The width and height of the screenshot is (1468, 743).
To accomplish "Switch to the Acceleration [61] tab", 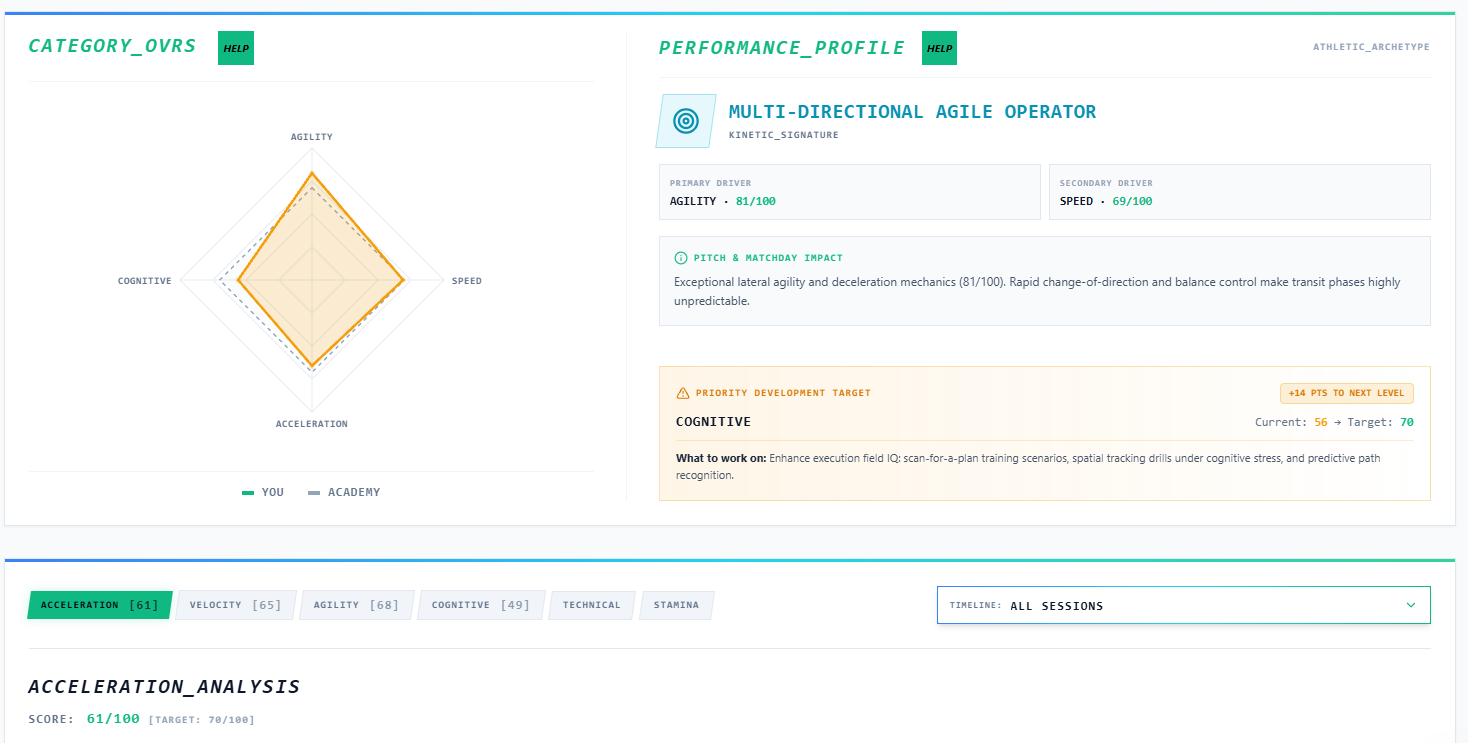I will tap(100, 605).
